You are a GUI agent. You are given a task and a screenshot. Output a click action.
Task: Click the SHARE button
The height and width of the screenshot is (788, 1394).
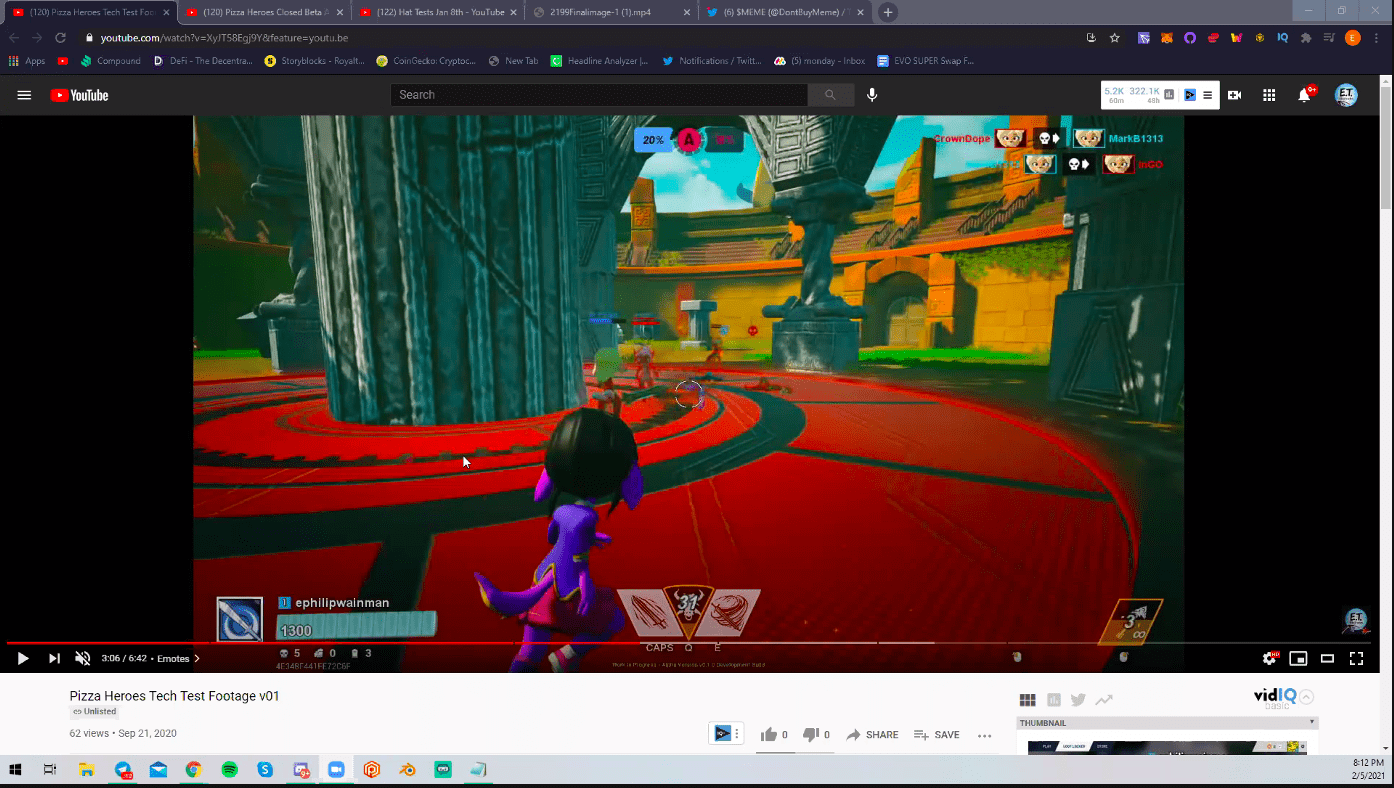point(872,735)
